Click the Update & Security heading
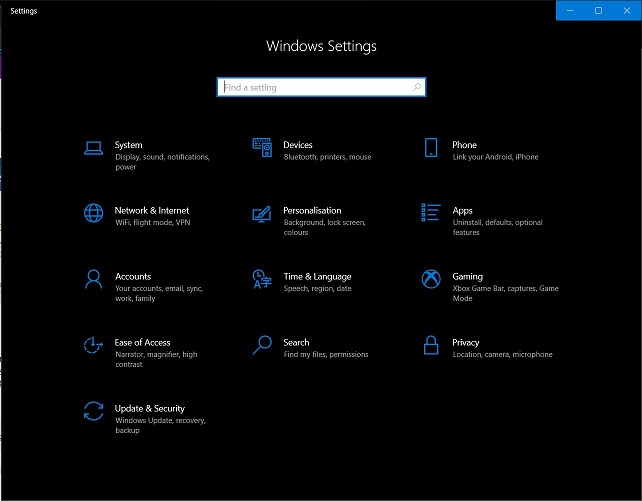The image size is (642, 501). 149,408
